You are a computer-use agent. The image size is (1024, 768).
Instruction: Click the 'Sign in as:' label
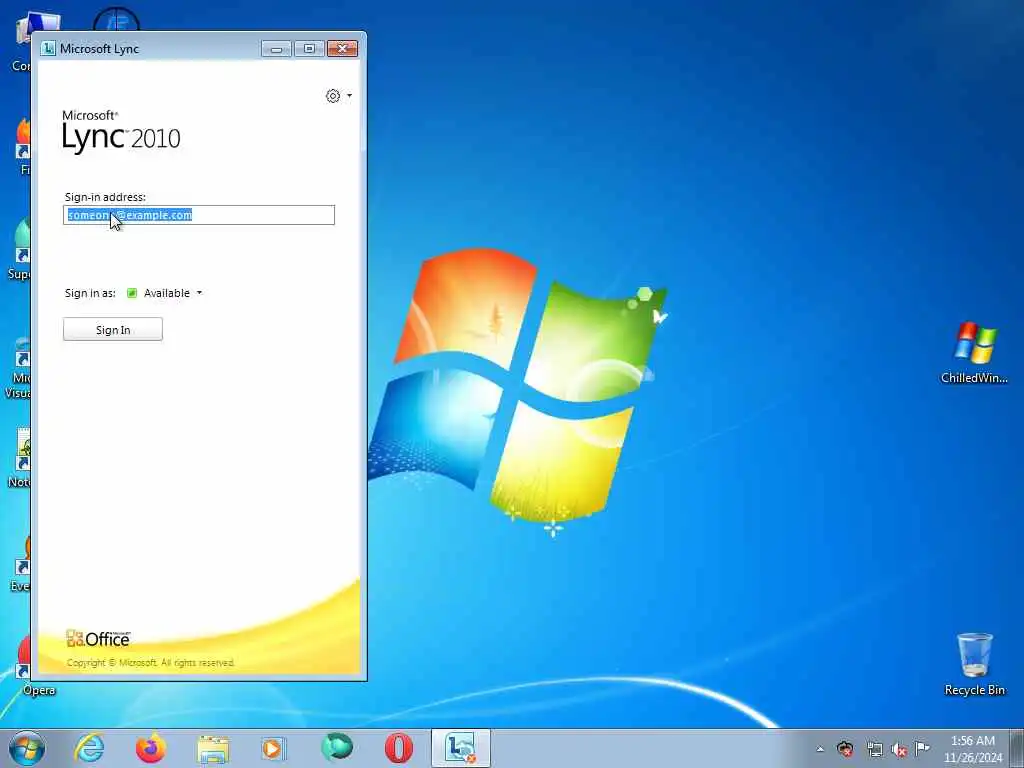(x=90, y=293)
